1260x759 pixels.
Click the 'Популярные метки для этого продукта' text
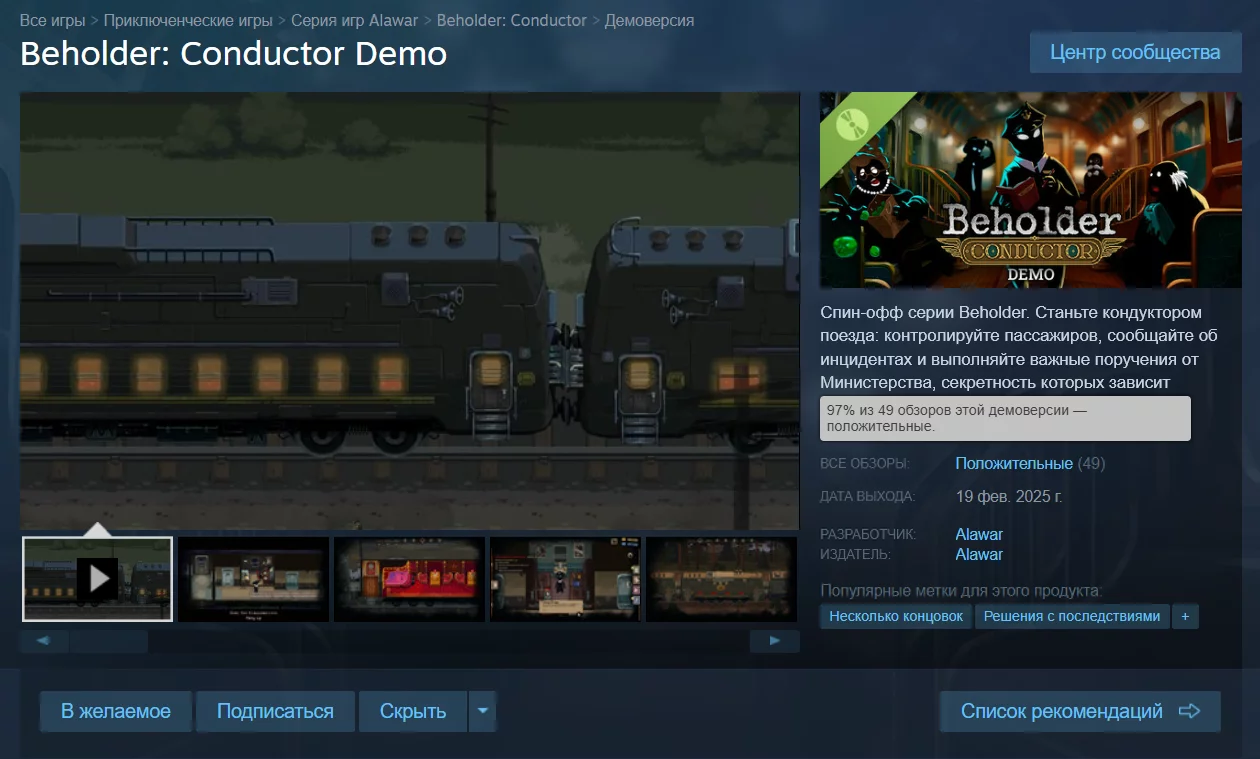tap(961, 590)
